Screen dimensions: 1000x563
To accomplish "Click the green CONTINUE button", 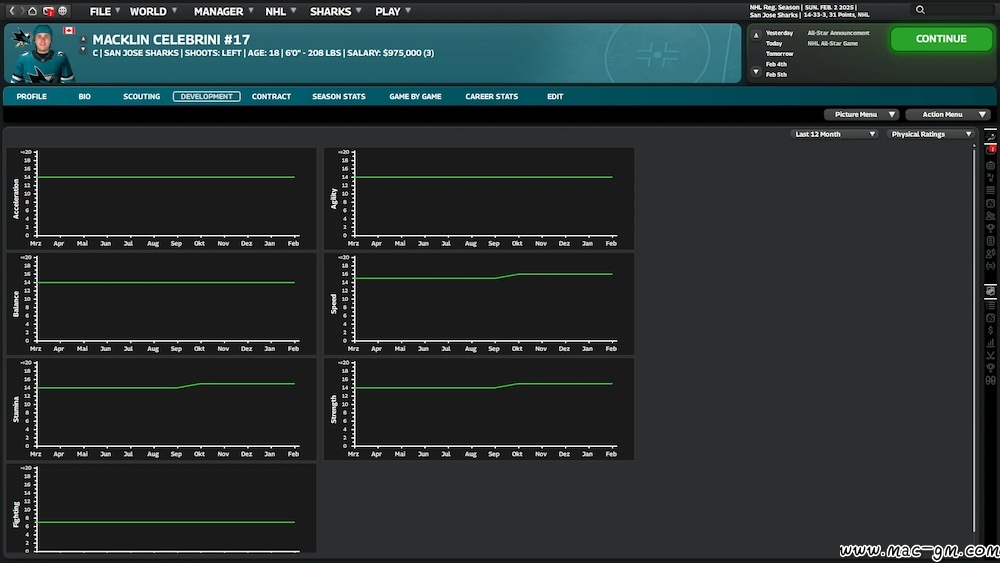I will click(x=941, y=39).
